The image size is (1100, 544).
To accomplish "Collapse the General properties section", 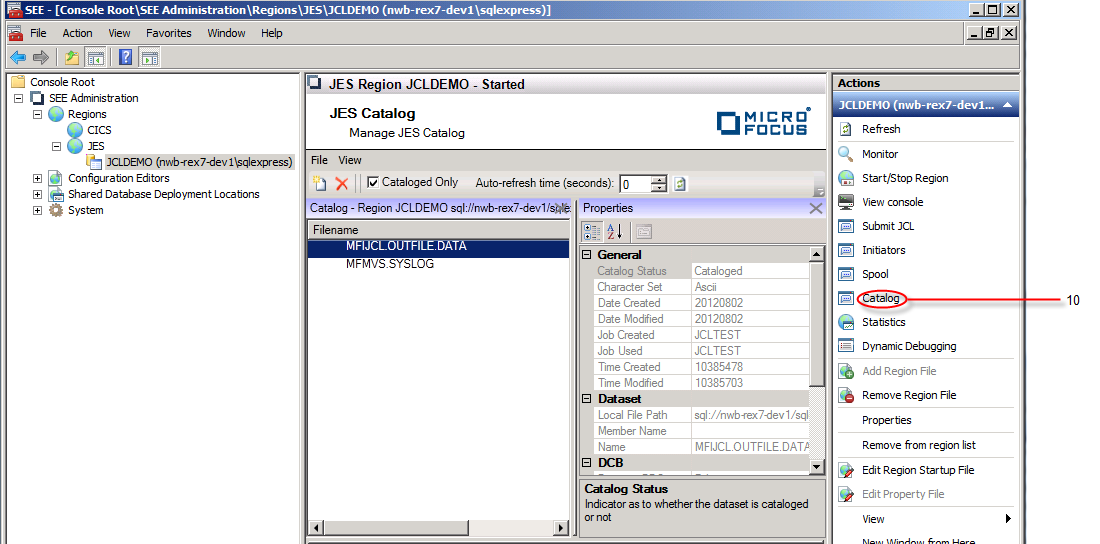I will [x=587, y=255].
